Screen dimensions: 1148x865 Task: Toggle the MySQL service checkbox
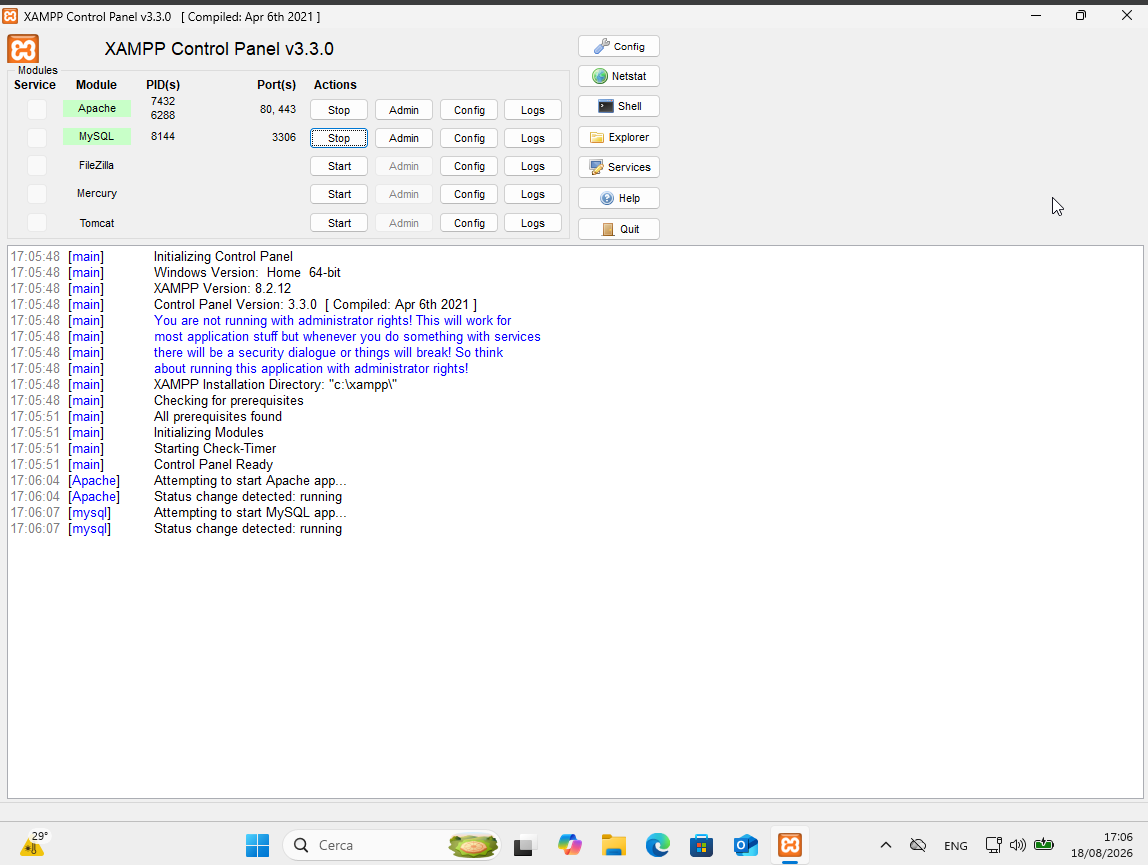(x=37, y=137)
